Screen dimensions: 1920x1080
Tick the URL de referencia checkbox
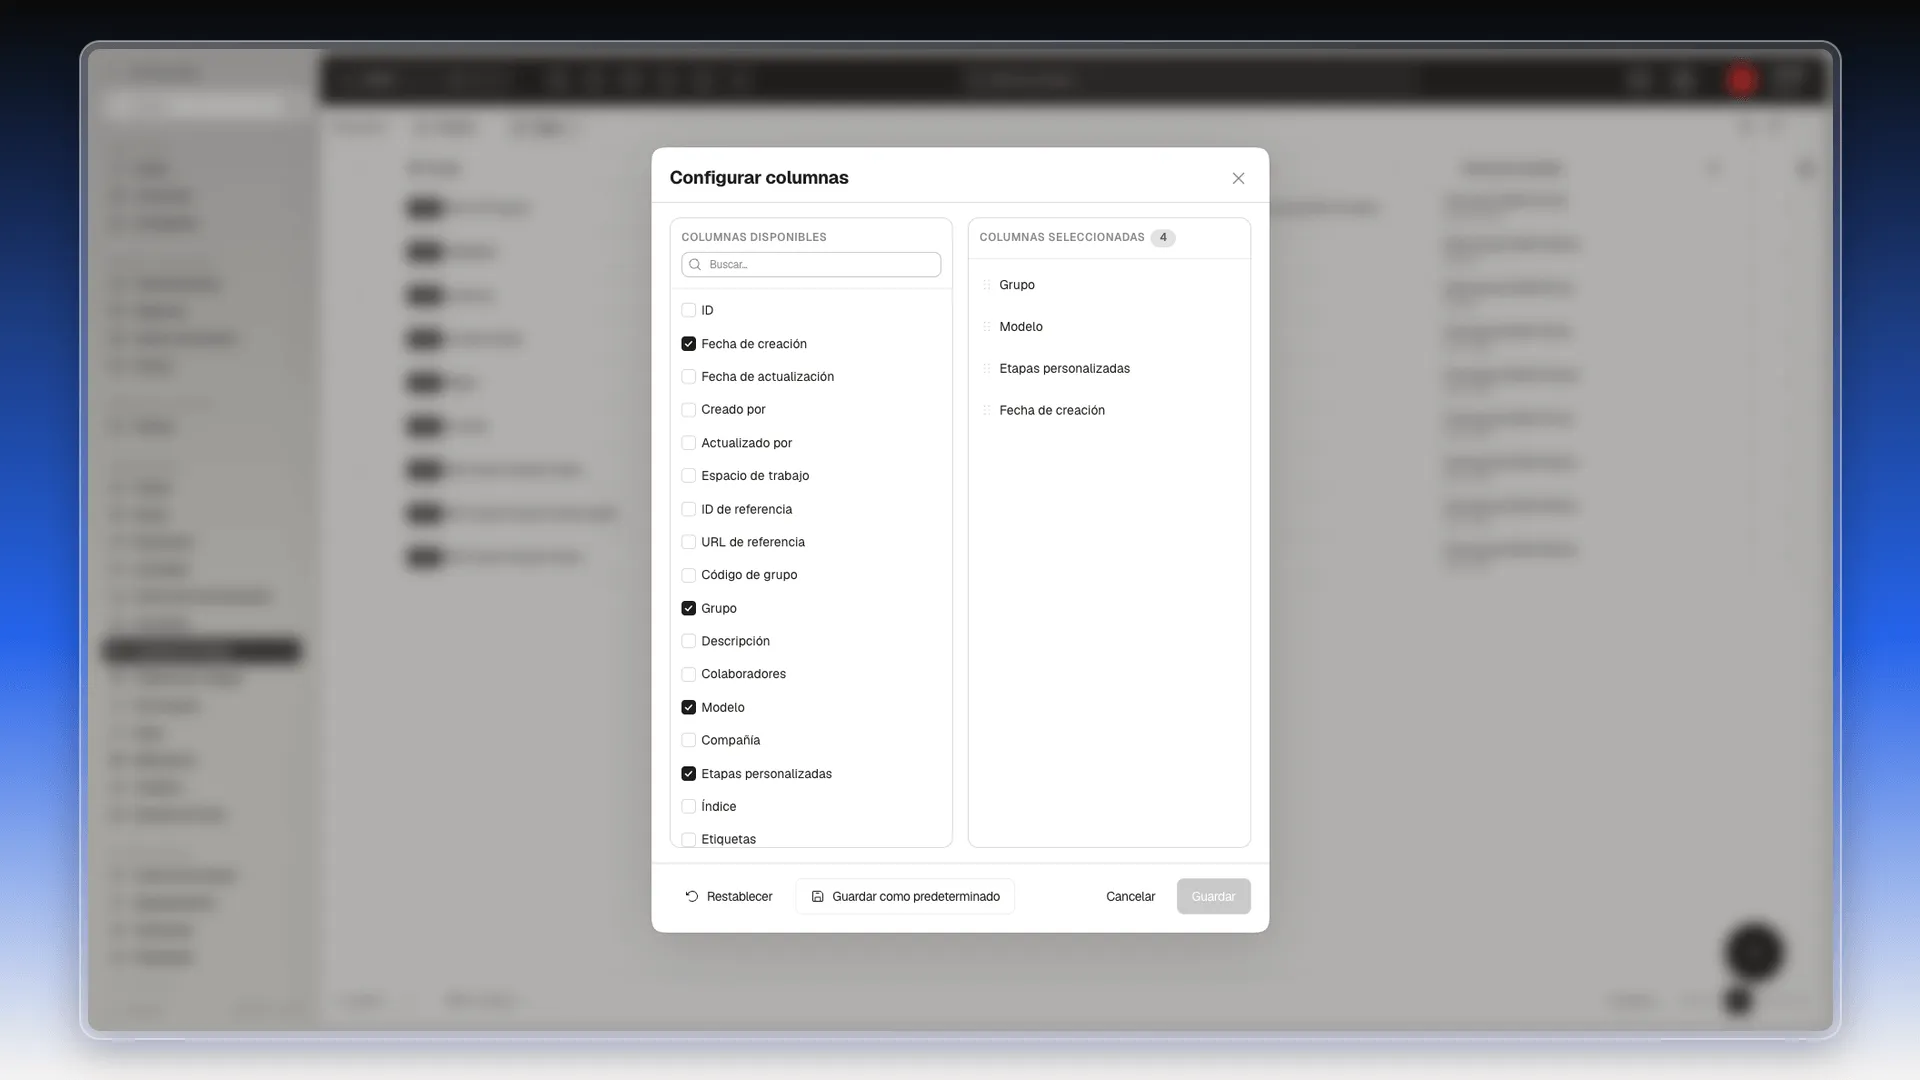pyautogui.click(x=688, y=542)
